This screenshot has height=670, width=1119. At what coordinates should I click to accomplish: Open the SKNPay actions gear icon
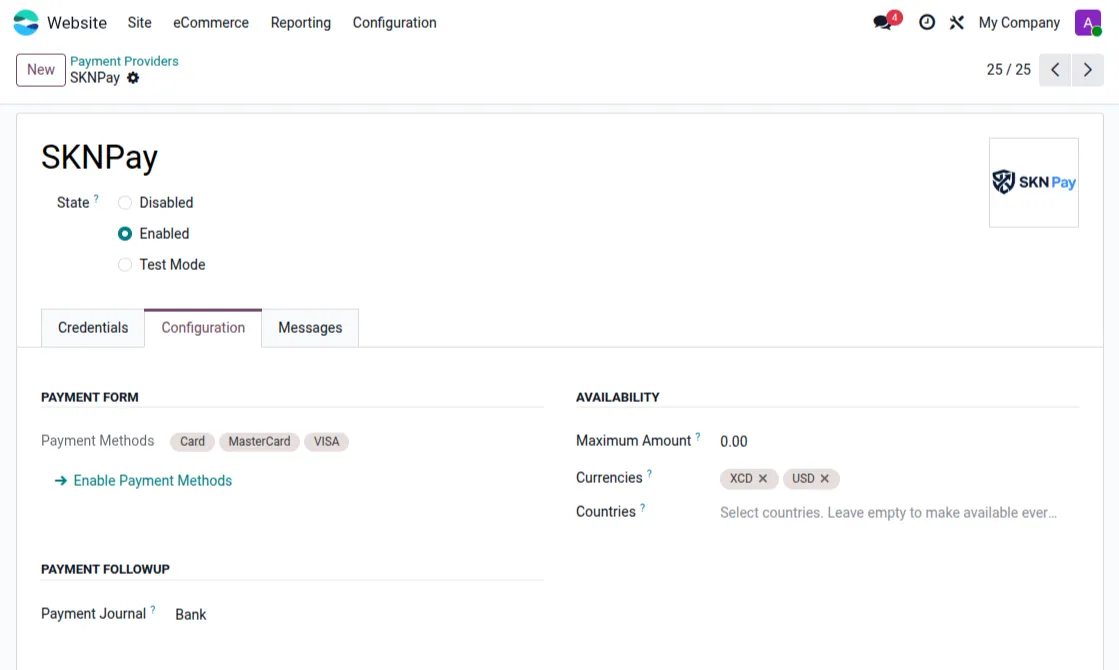[x=133, y=78]
